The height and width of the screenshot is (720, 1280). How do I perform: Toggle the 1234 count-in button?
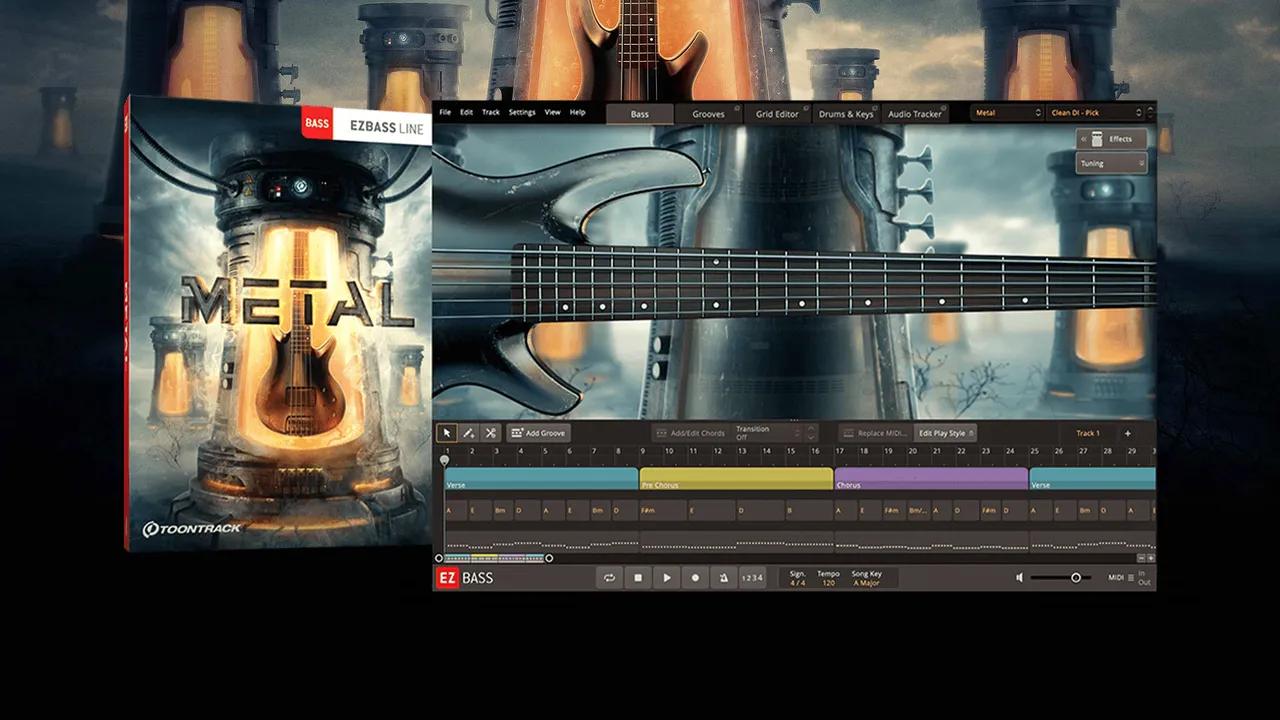tap(752, 578)
